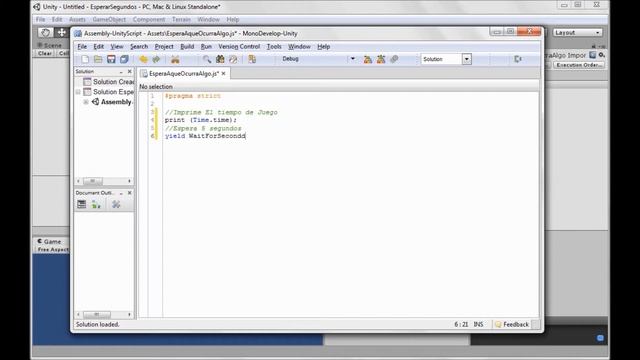Click code line 'print (Time.time);'
The width and height of the screenshot is (640, 360).
200,120
